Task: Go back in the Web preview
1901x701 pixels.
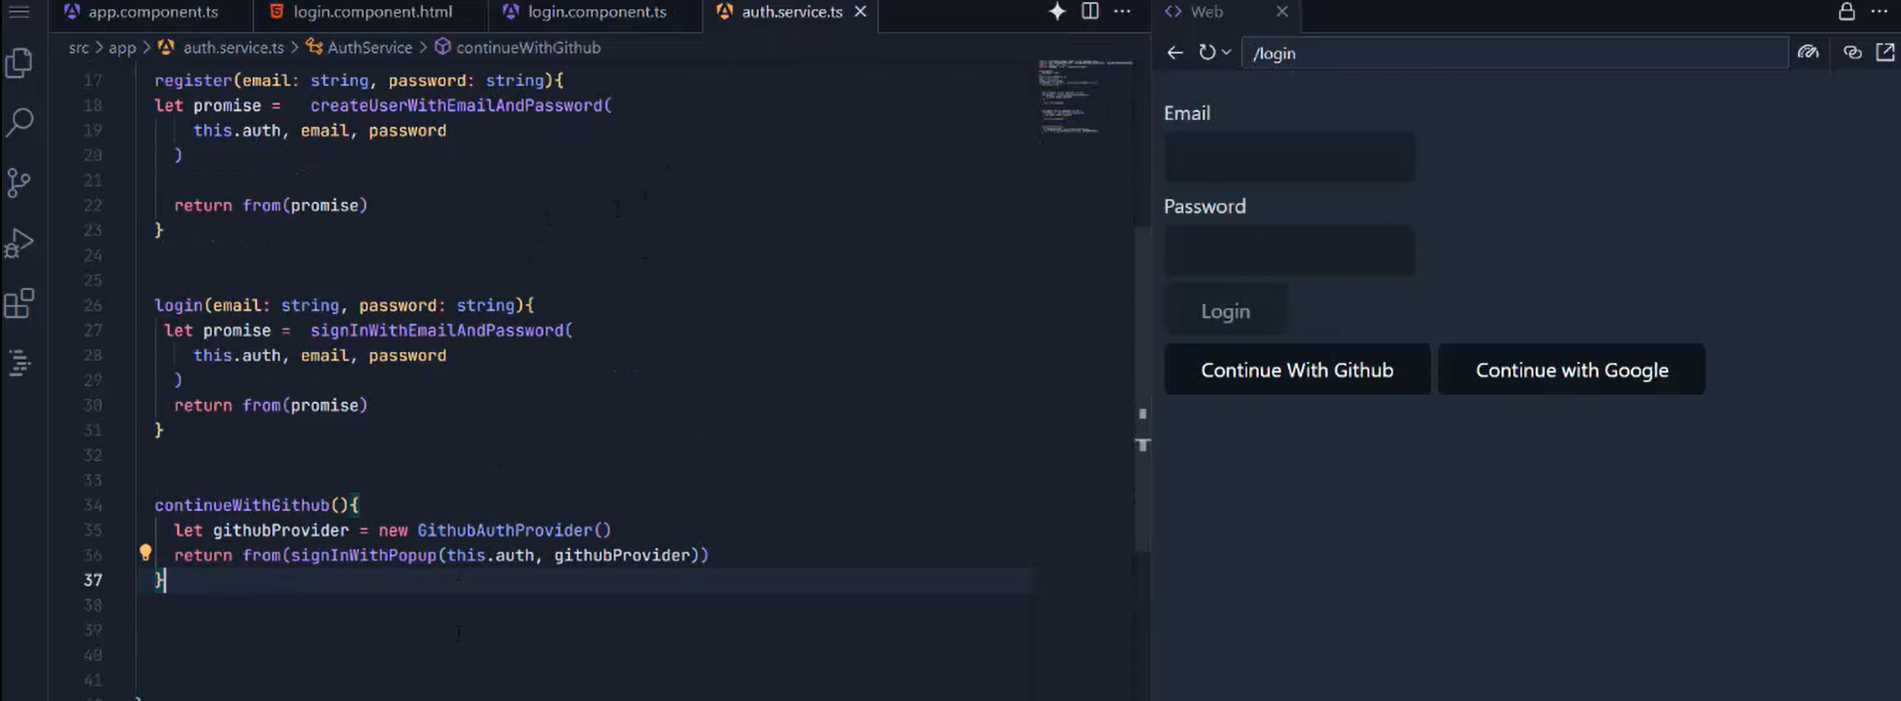Action: 1175,53
